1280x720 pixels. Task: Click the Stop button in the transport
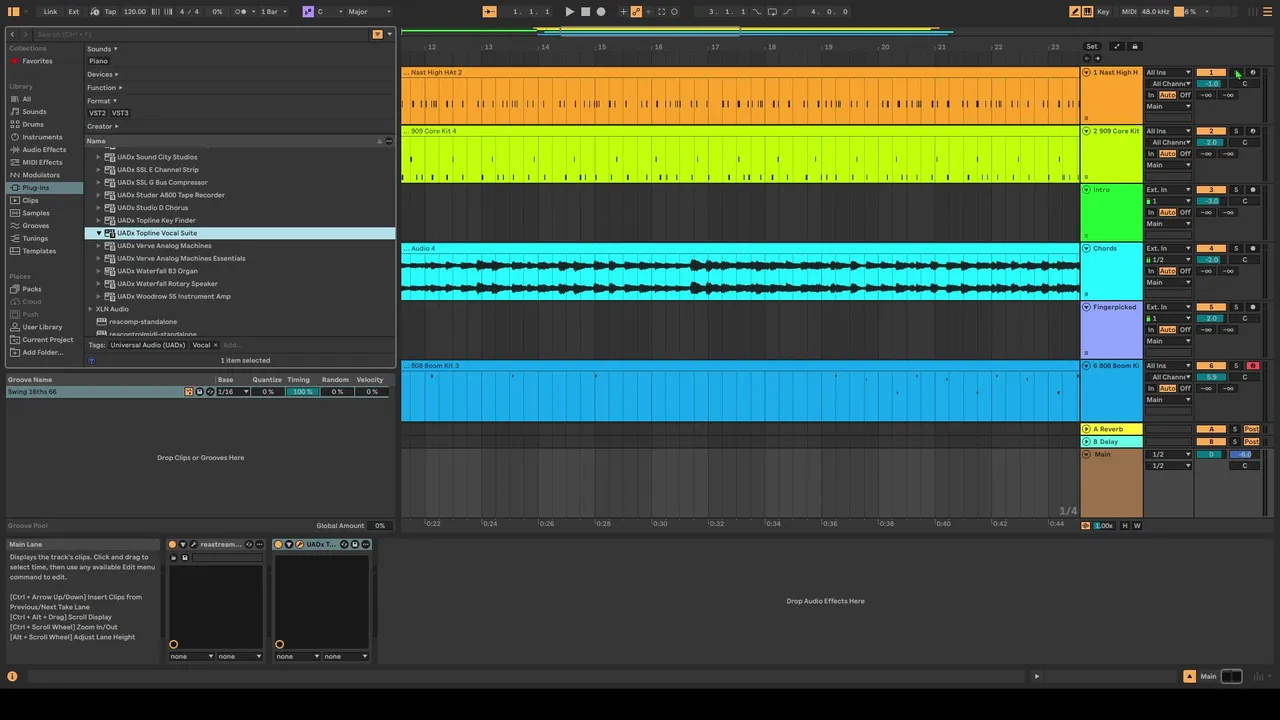coord(585,12)
